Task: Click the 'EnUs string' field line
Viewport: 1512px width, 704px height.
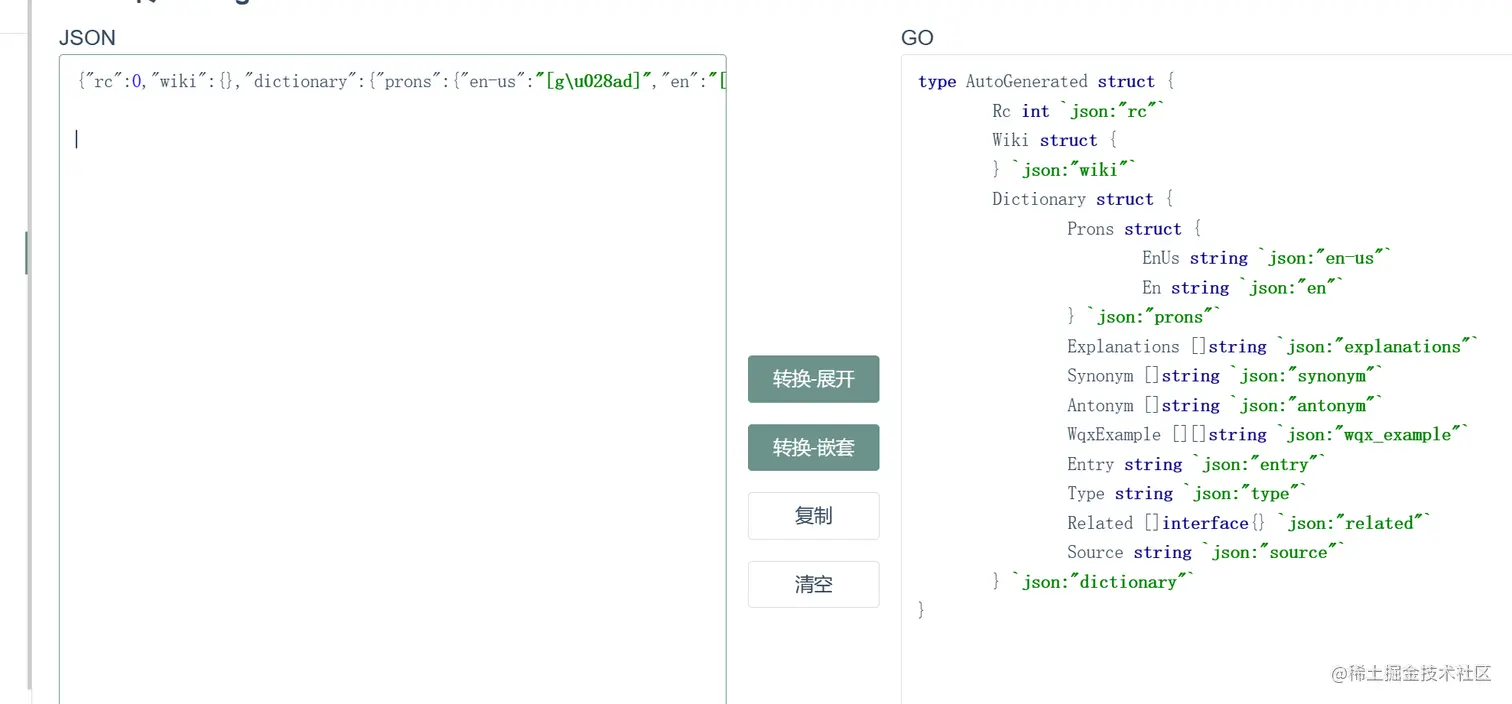Action: (x=1267, y=258)
